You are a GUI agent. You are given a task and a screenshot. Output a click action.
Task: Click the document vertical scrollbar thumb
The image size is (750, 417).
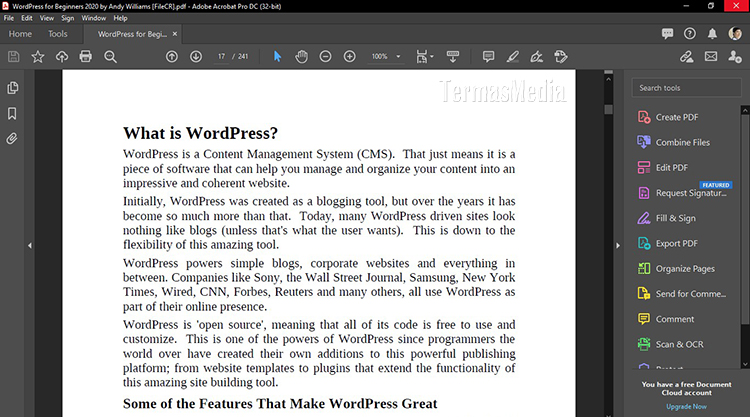(608, 110)
